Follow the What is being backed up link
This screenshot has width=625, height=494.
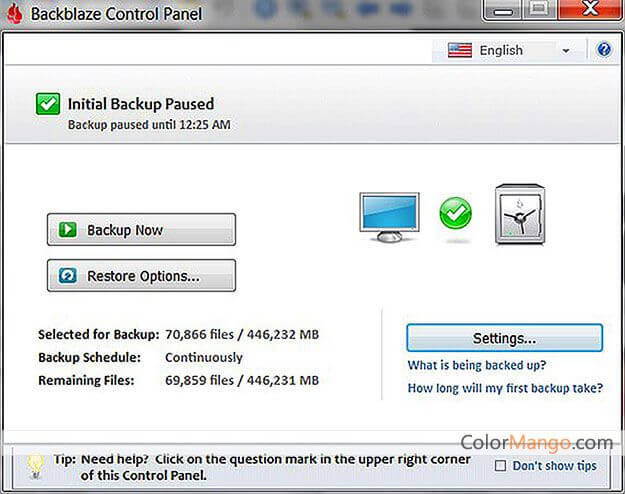476,366
